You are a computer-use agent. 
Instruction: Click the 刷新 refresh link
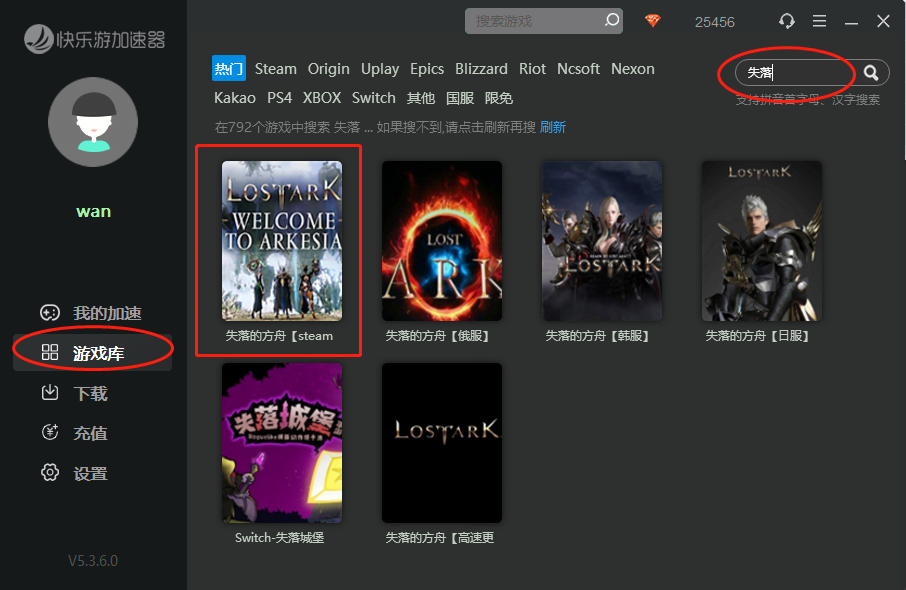coord(552,127)
